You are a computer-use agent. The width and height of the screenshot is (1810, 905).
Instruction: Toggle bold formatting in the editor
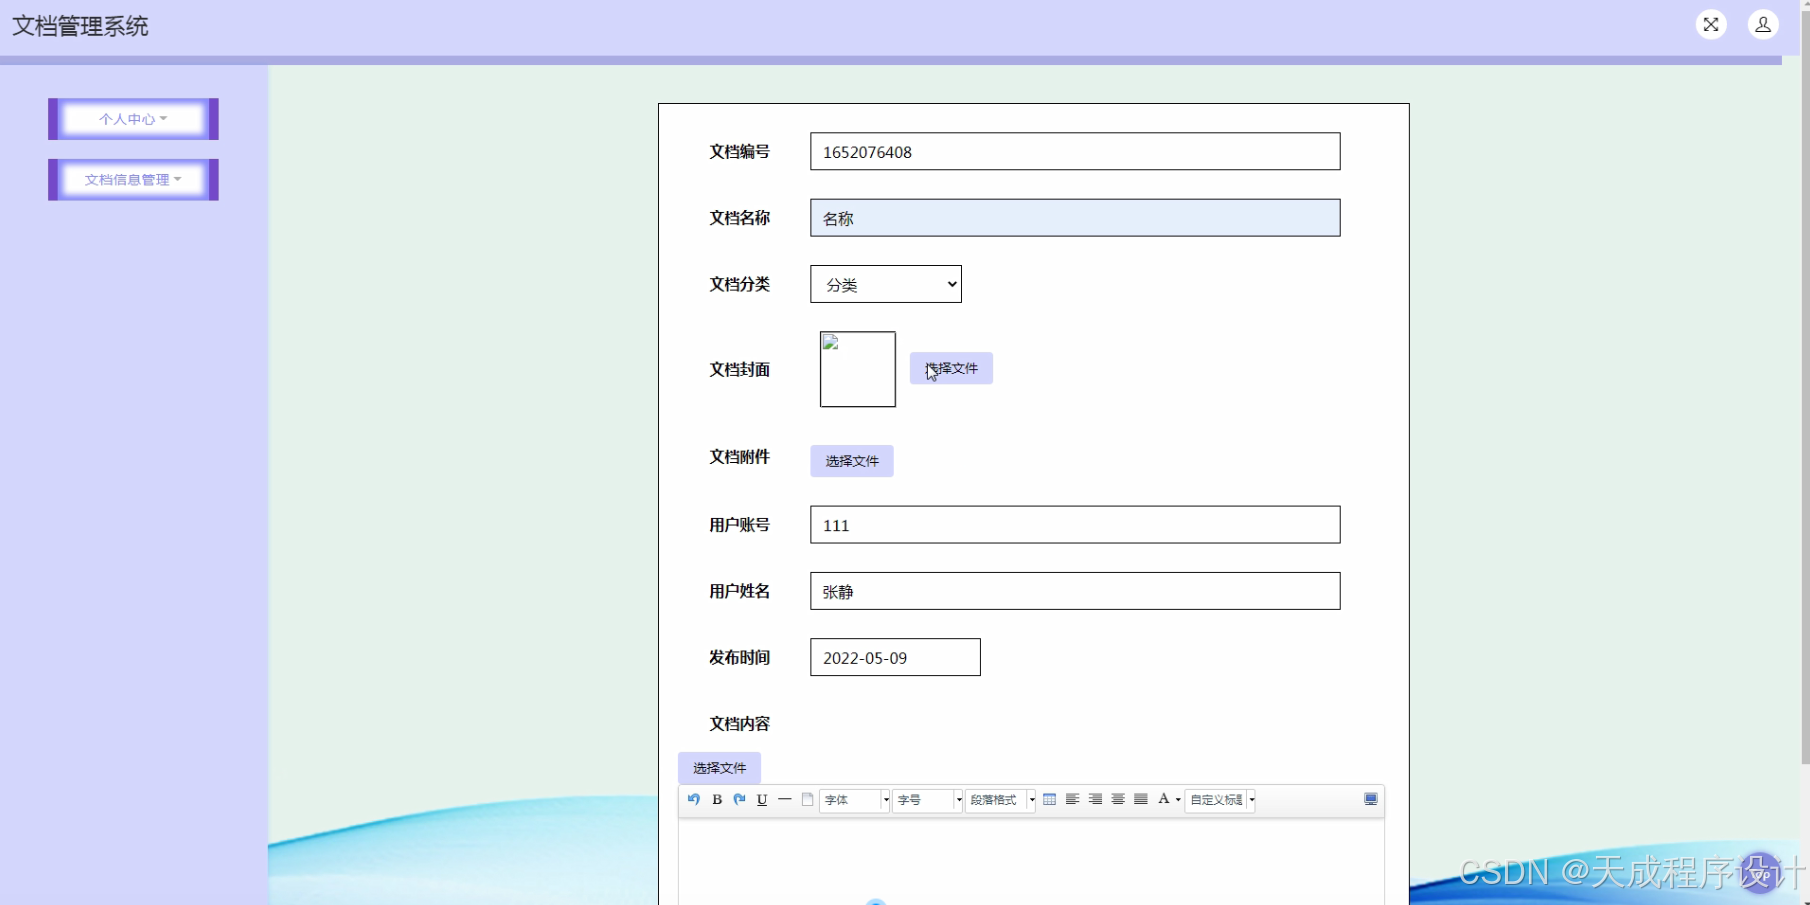(x=716, y=800)
